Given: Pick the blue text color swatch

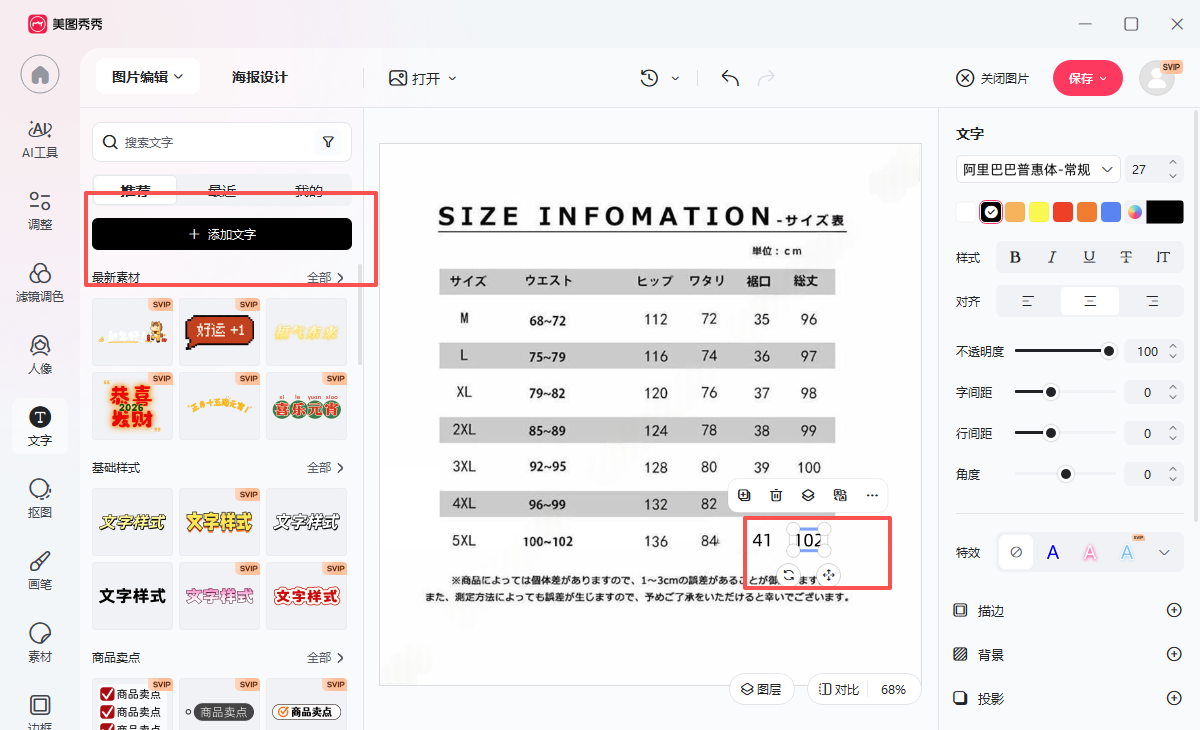Looking at the screenshot, I should (1111, 212).
